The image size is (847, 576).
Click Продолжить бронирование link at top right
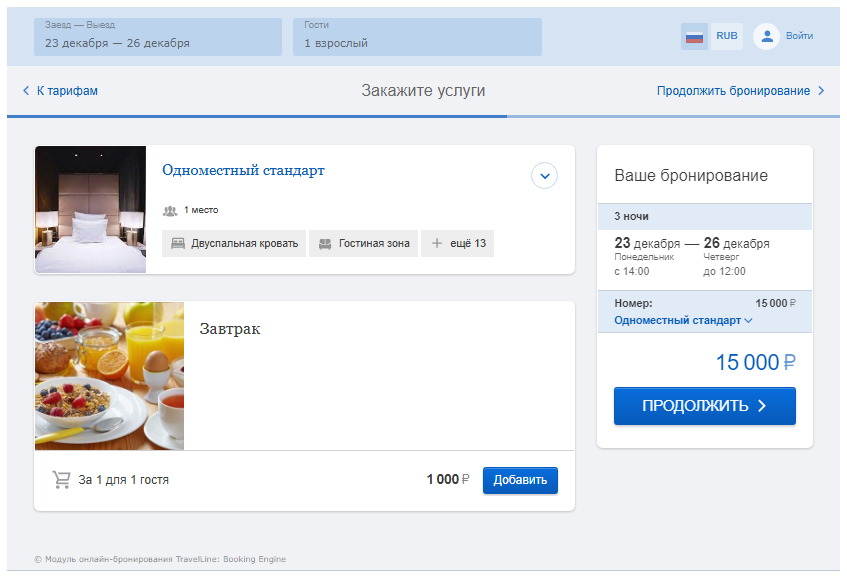click(733, 91)
